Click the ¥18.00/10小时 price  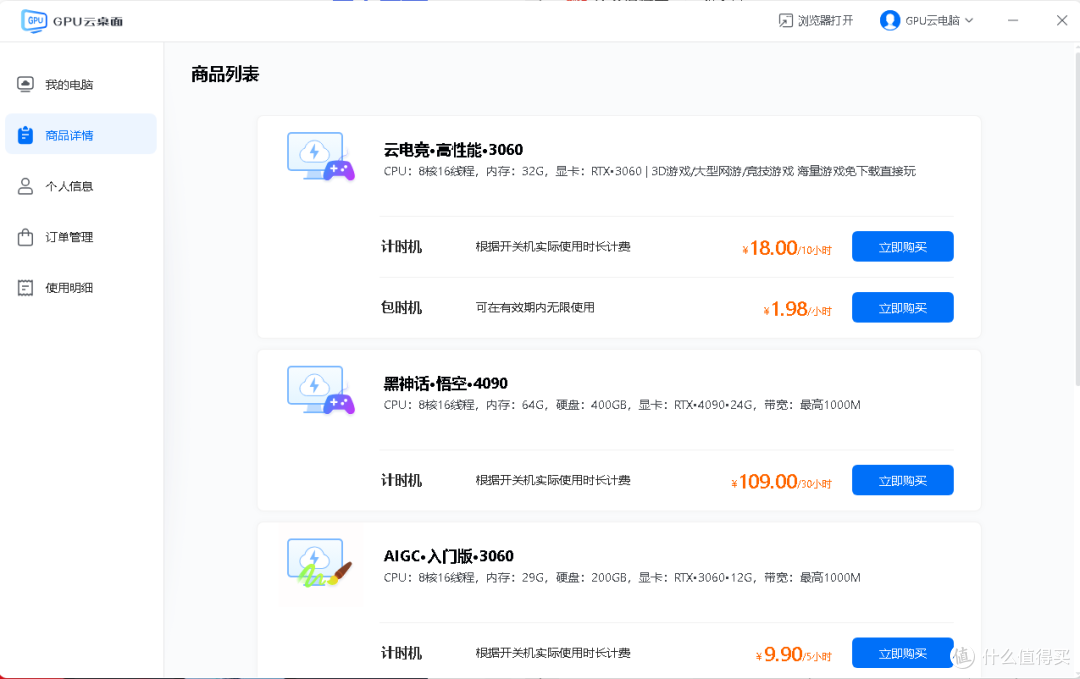(787, 248)
